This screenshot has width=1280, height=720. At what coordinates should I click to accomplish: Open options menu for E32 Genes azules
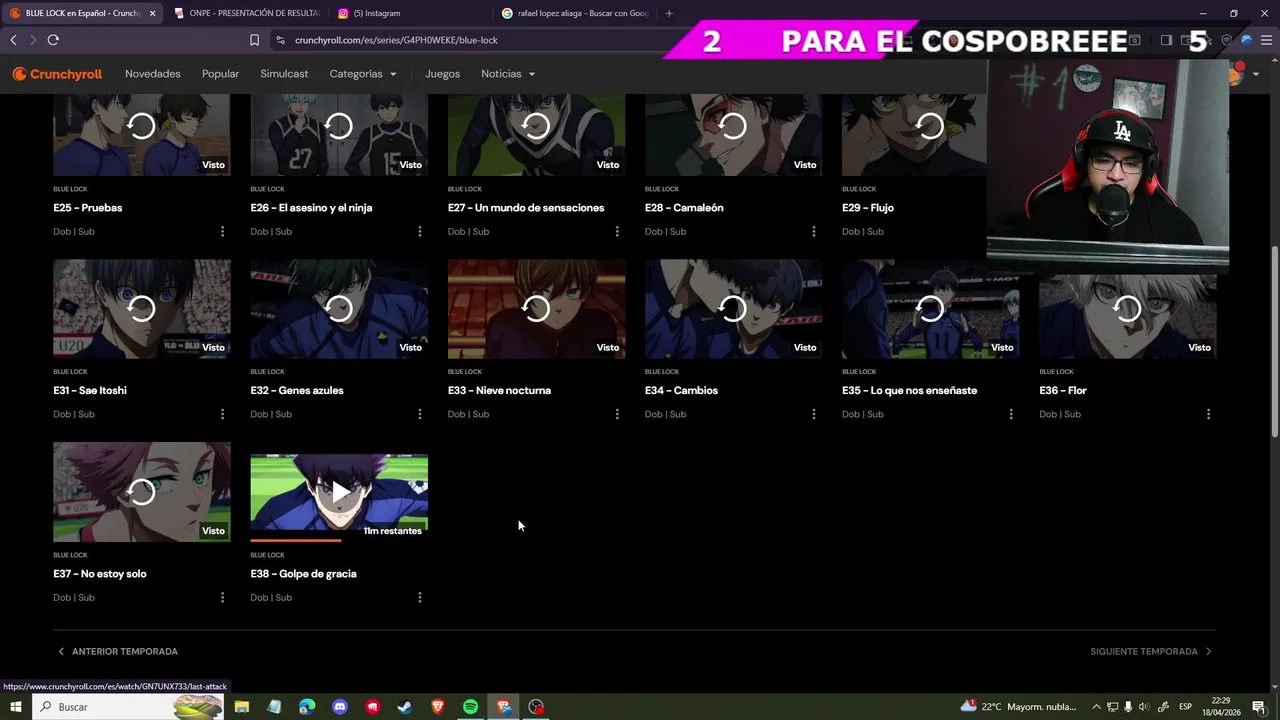(419, 414)
